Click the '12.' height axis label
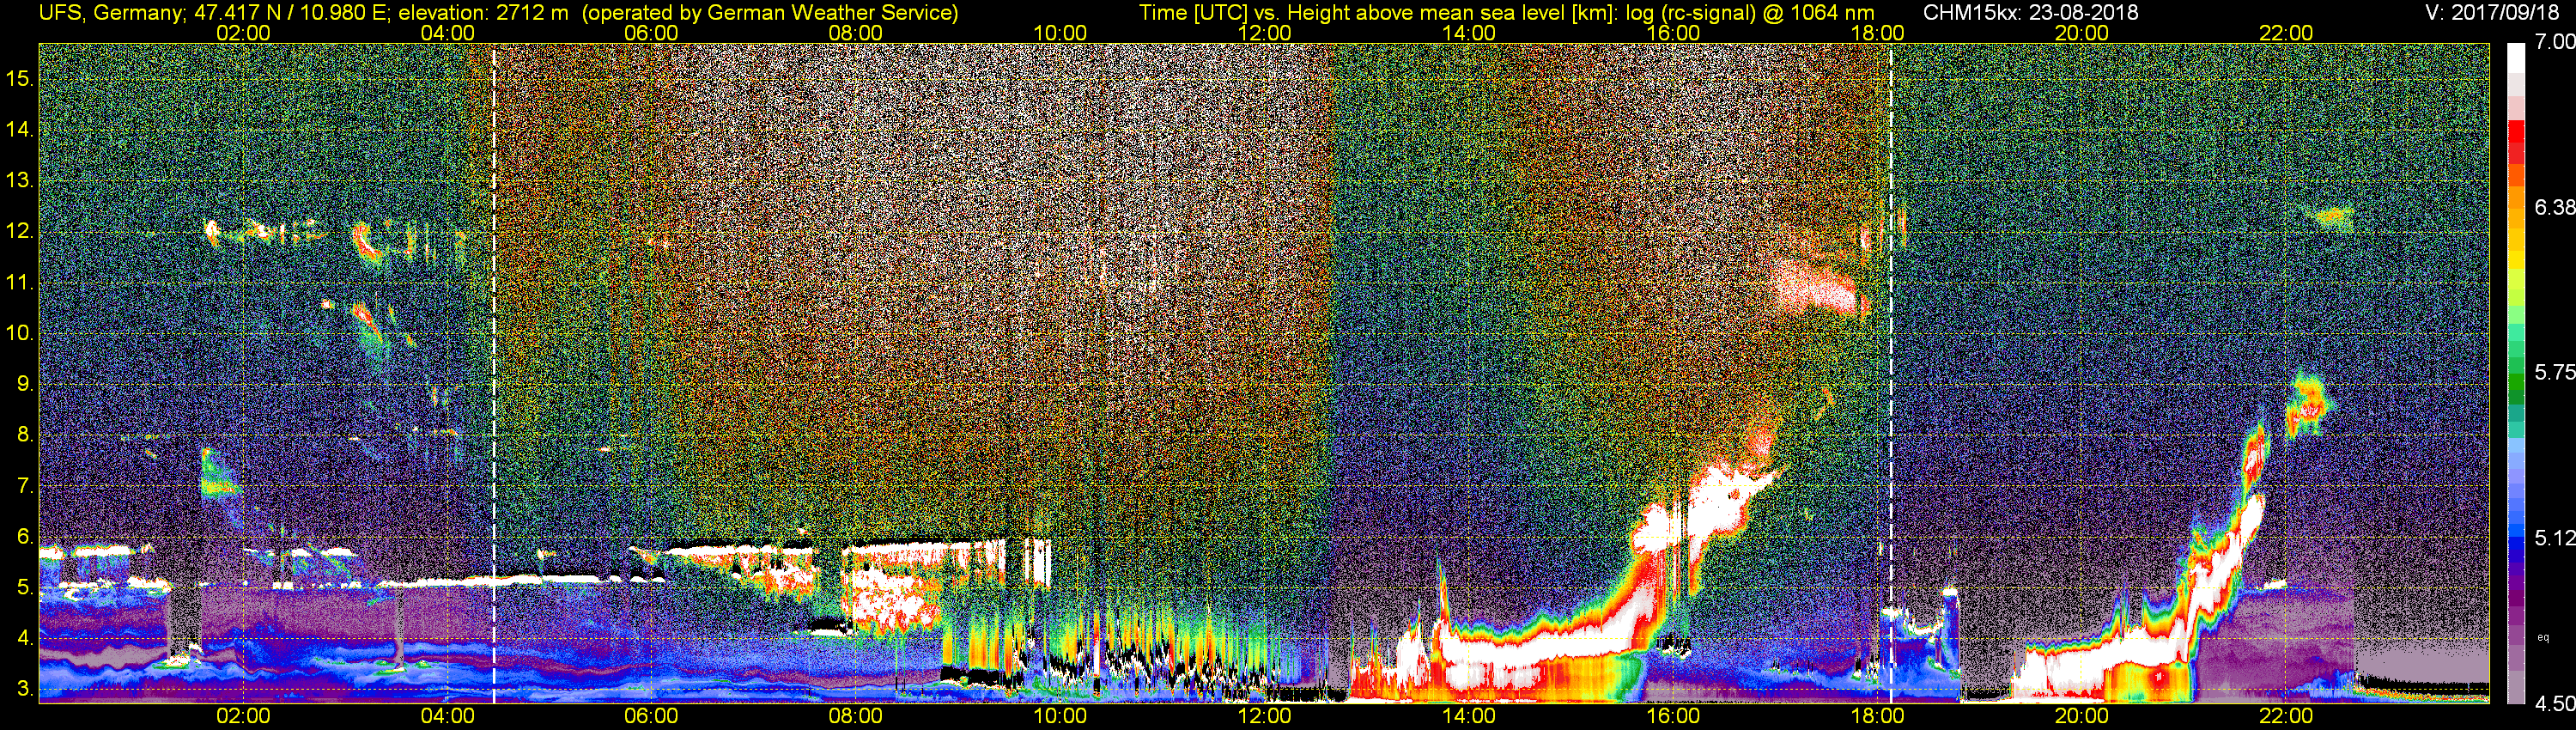2576x730 pixels. 20,232
